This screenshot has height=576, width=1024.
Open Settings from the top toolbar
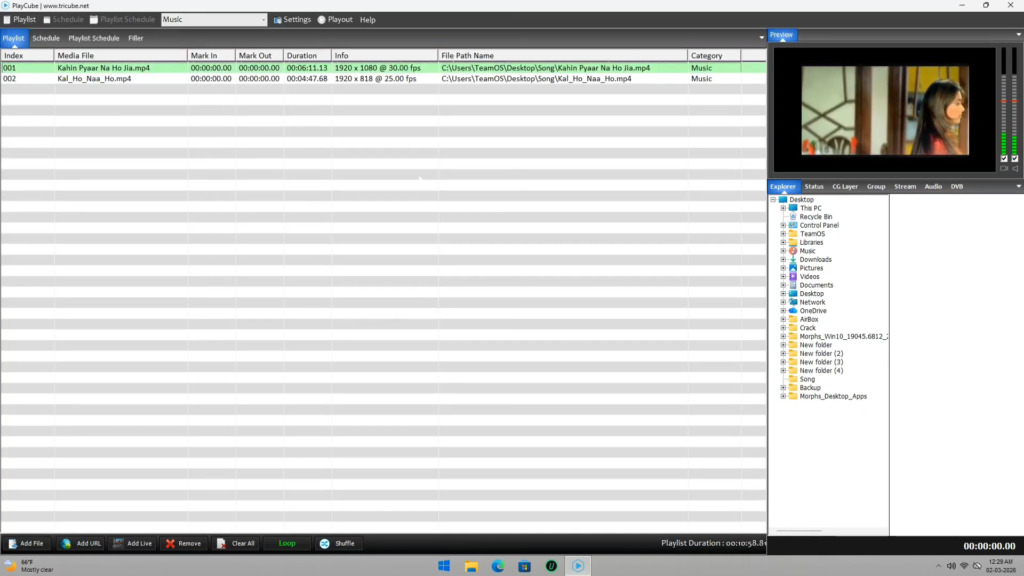(x=292, y=20)
